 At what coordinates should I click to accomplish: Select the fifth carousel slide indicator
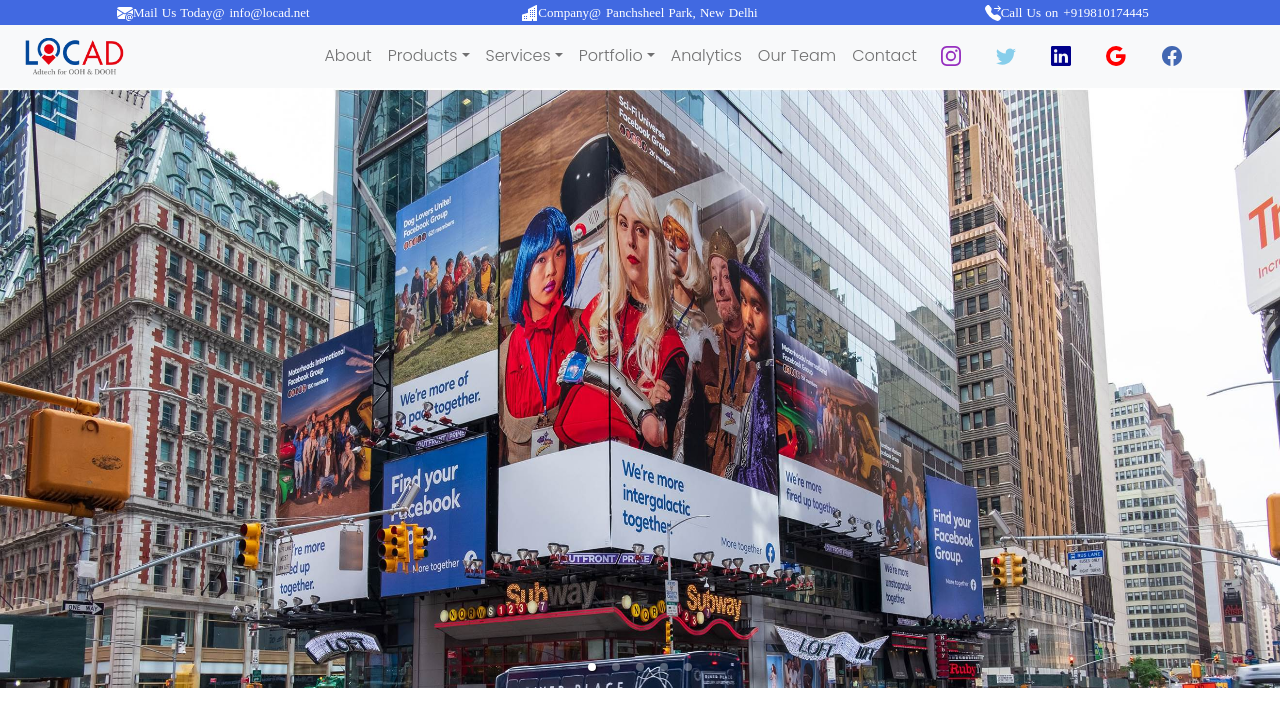pyautogui.click(x=688, y=667)
